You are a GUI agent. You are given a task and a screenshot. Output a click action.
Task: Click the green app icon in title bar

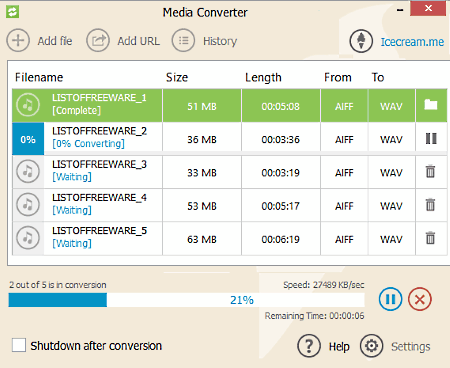click(12, 12)
